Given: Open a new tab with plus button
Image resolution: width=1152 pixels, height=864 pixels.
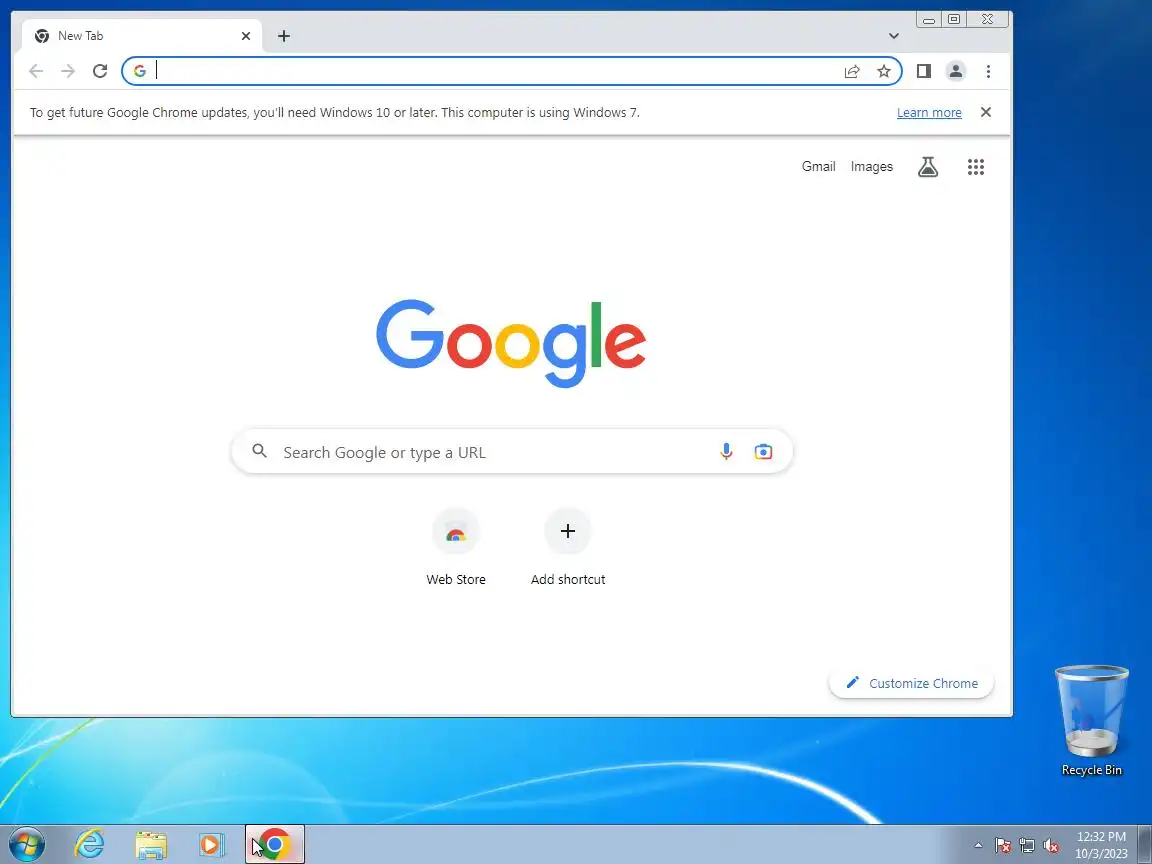Looking at the screenshot, I should pyautogui.click(x=284, y=36).
